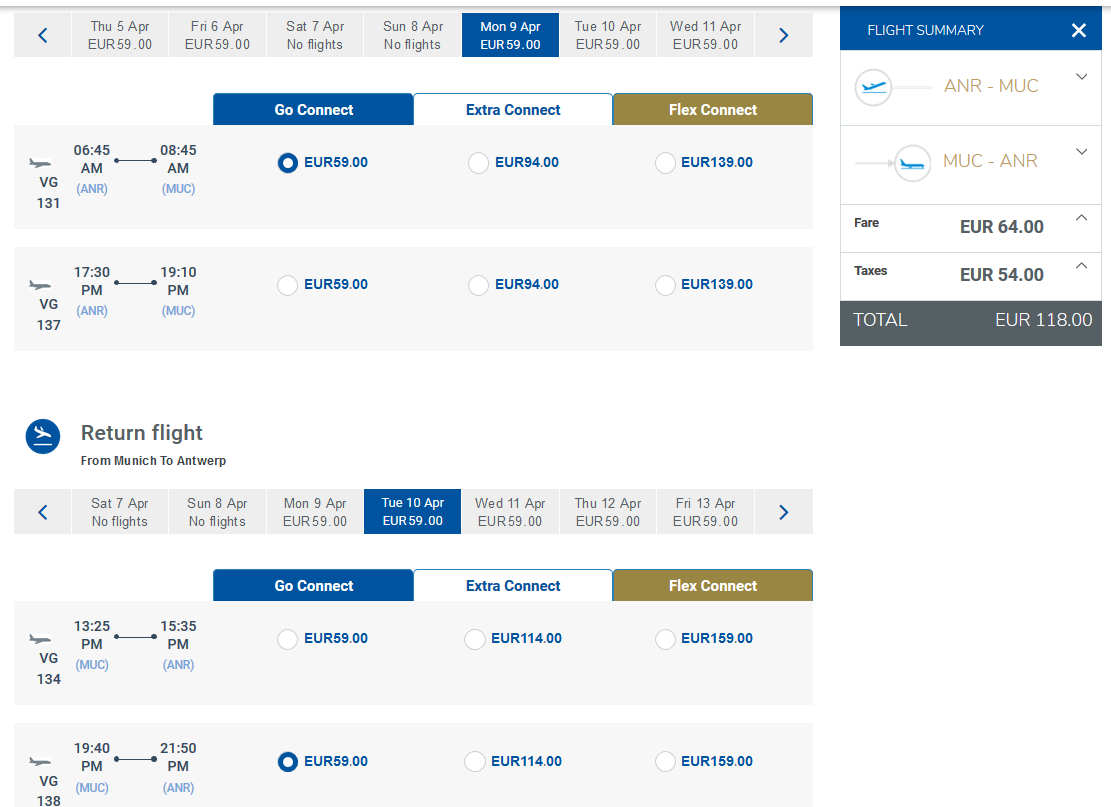1111x807 pixels.
Task: Click the return Flex Connect header
Action: click(x=713, y=586)
